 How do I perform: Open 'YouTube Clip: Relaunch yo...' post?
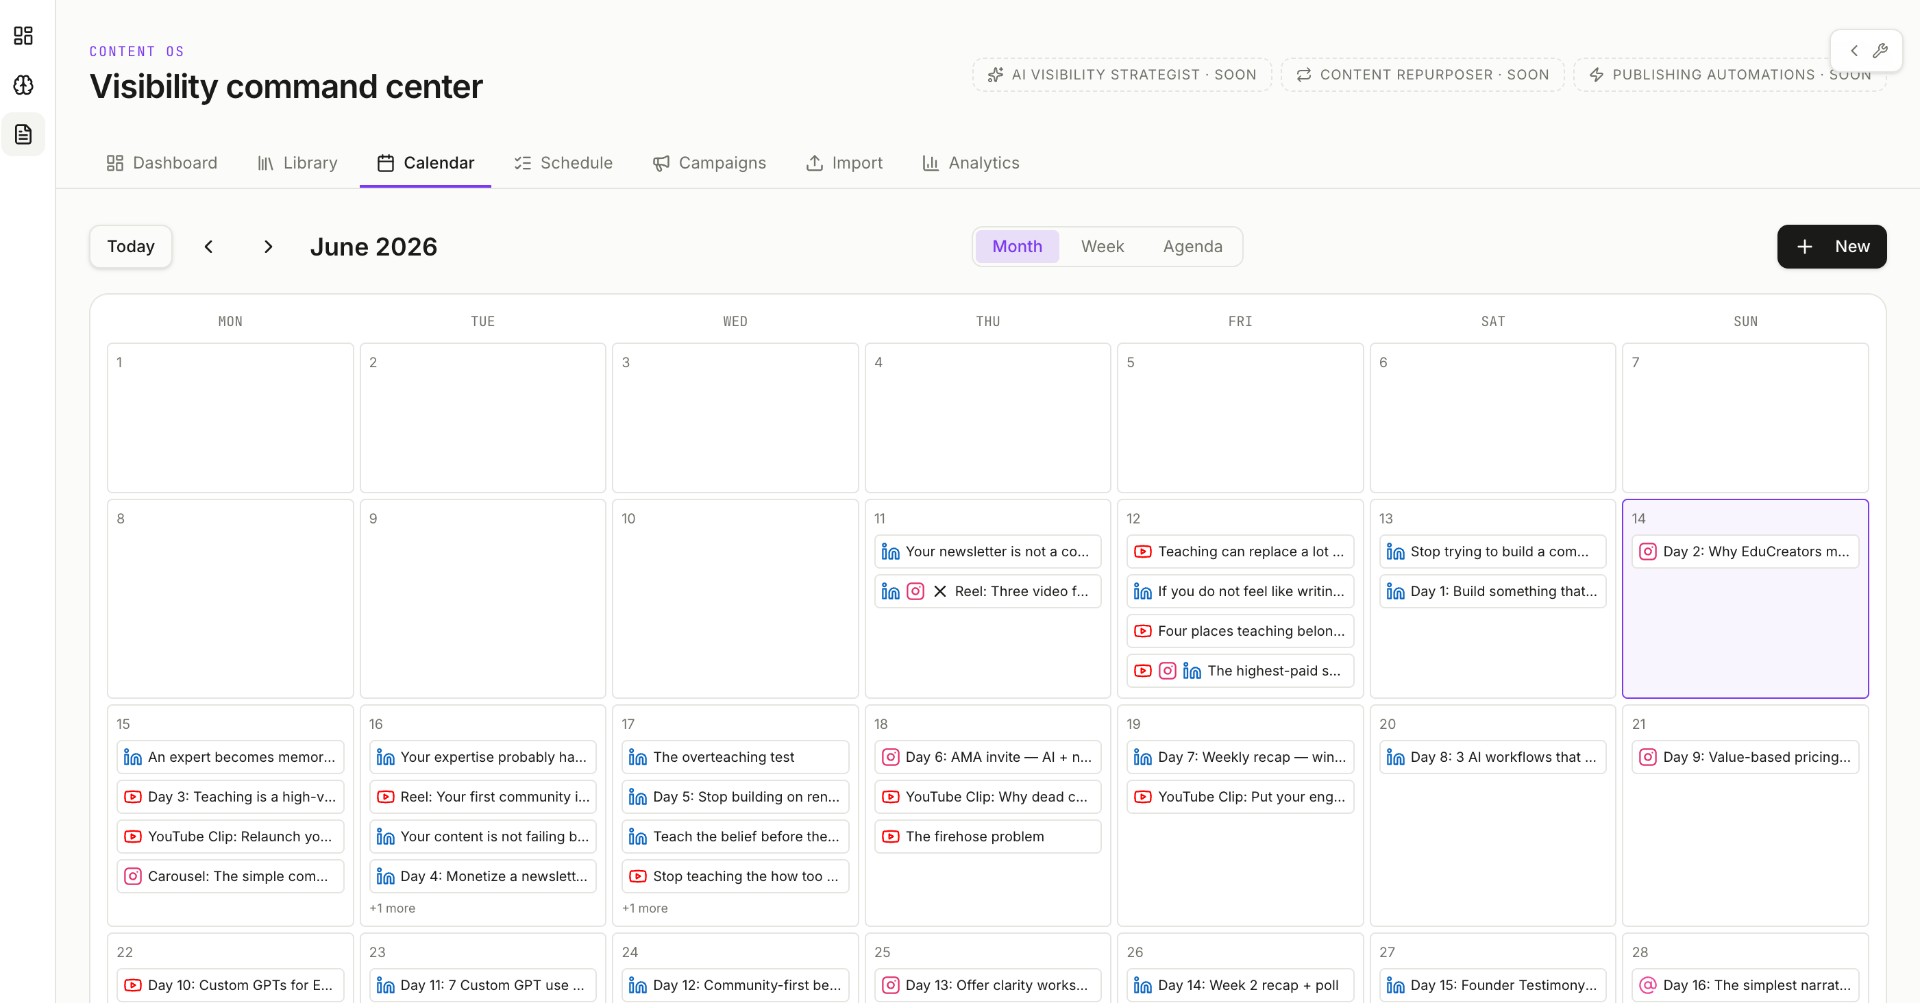(x=230, y=837)
